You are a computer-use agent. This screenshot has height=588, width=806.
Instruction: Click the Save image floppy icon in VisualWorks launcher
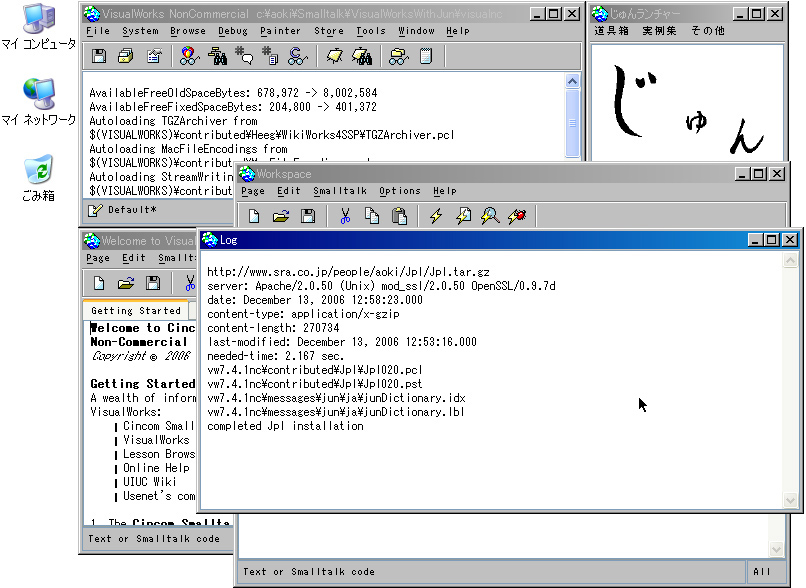click(99, 56)
